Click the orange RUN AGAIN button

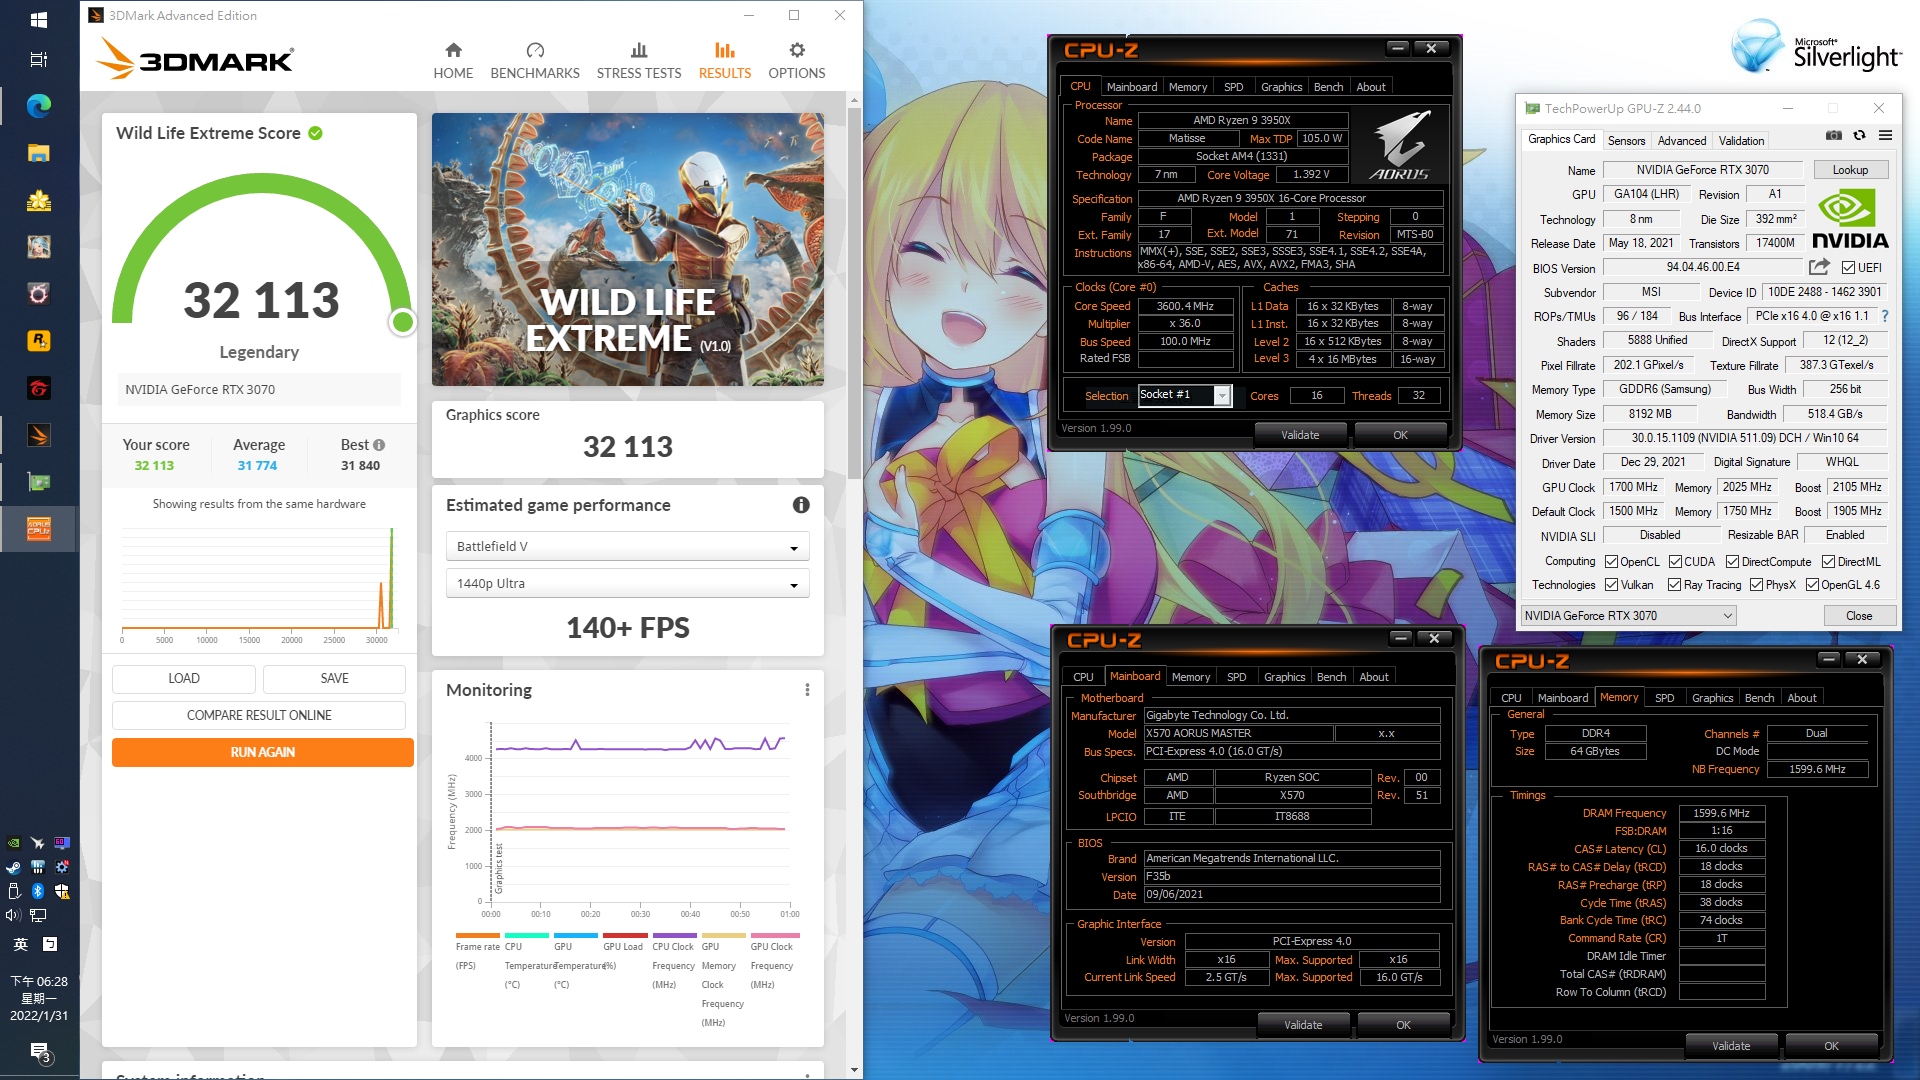click(x=263, y=752)
